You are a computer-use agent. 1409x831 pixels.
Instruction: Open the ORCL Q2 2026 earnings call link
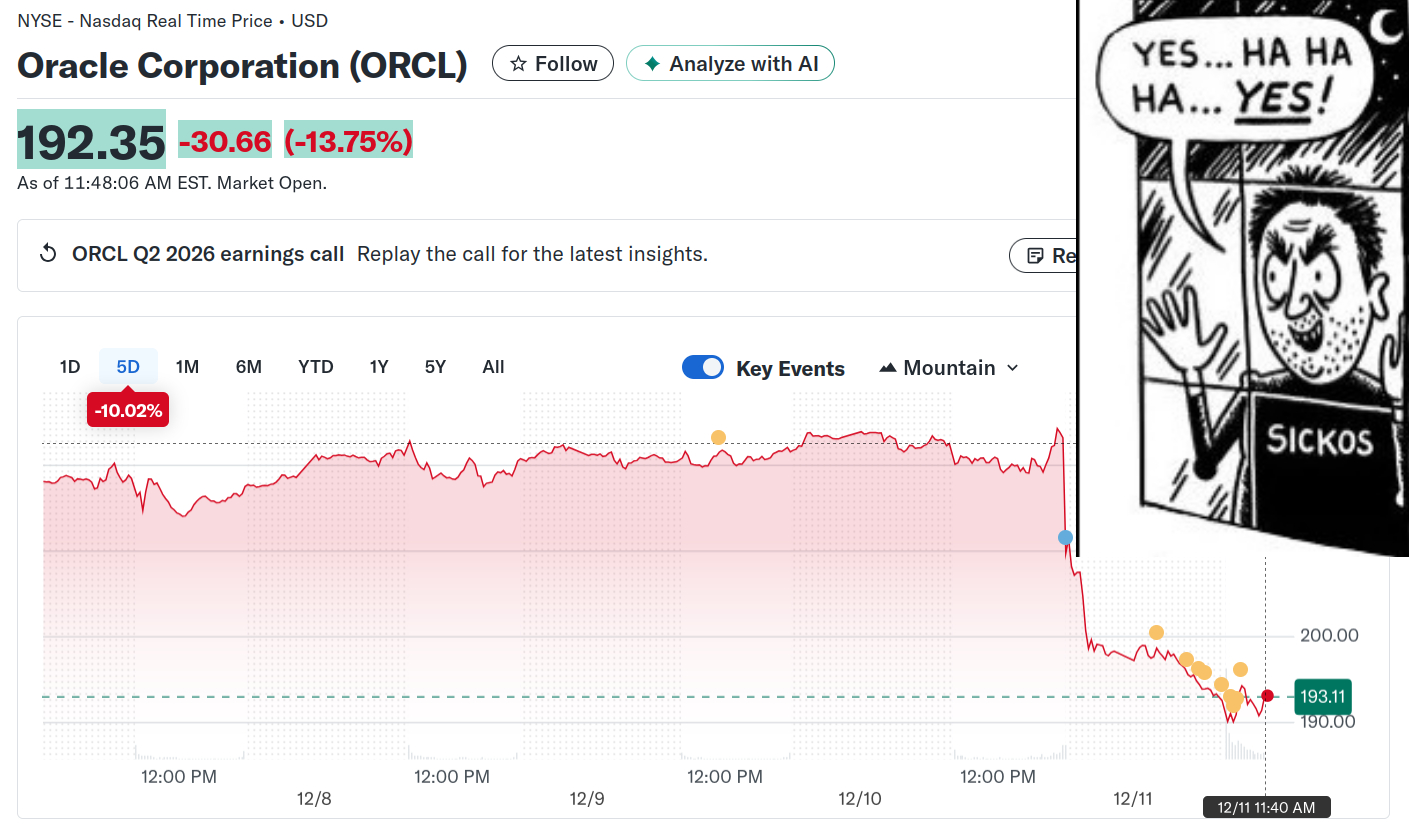click(x=208, y=254)
